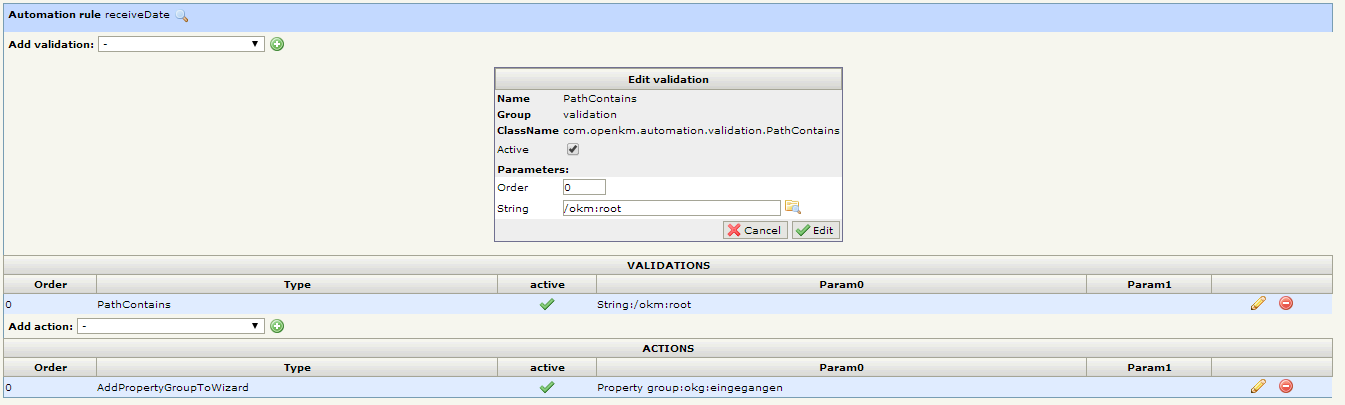This screenshot has width=1345, height=405.
Task: Click the String input field with /okm:root
Action: point(671,208)
